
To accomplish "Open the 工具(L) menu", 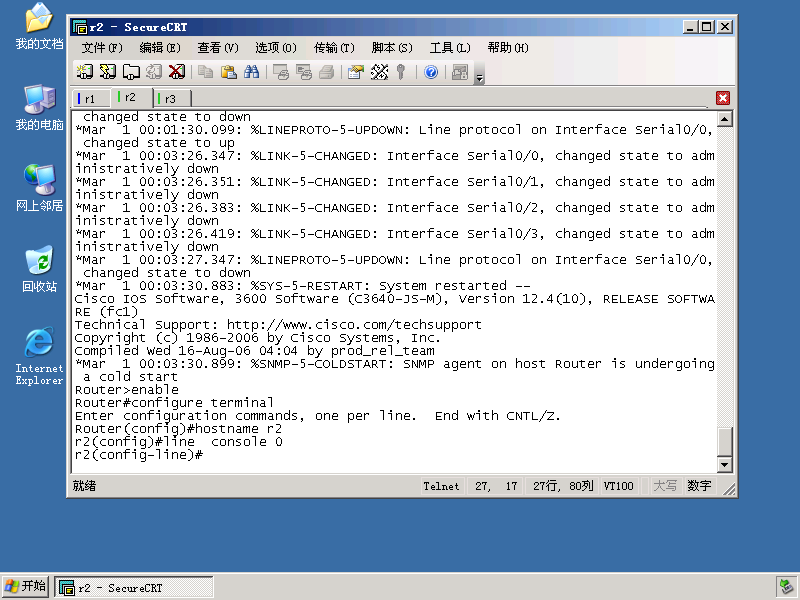I will (x=450, y=48).
